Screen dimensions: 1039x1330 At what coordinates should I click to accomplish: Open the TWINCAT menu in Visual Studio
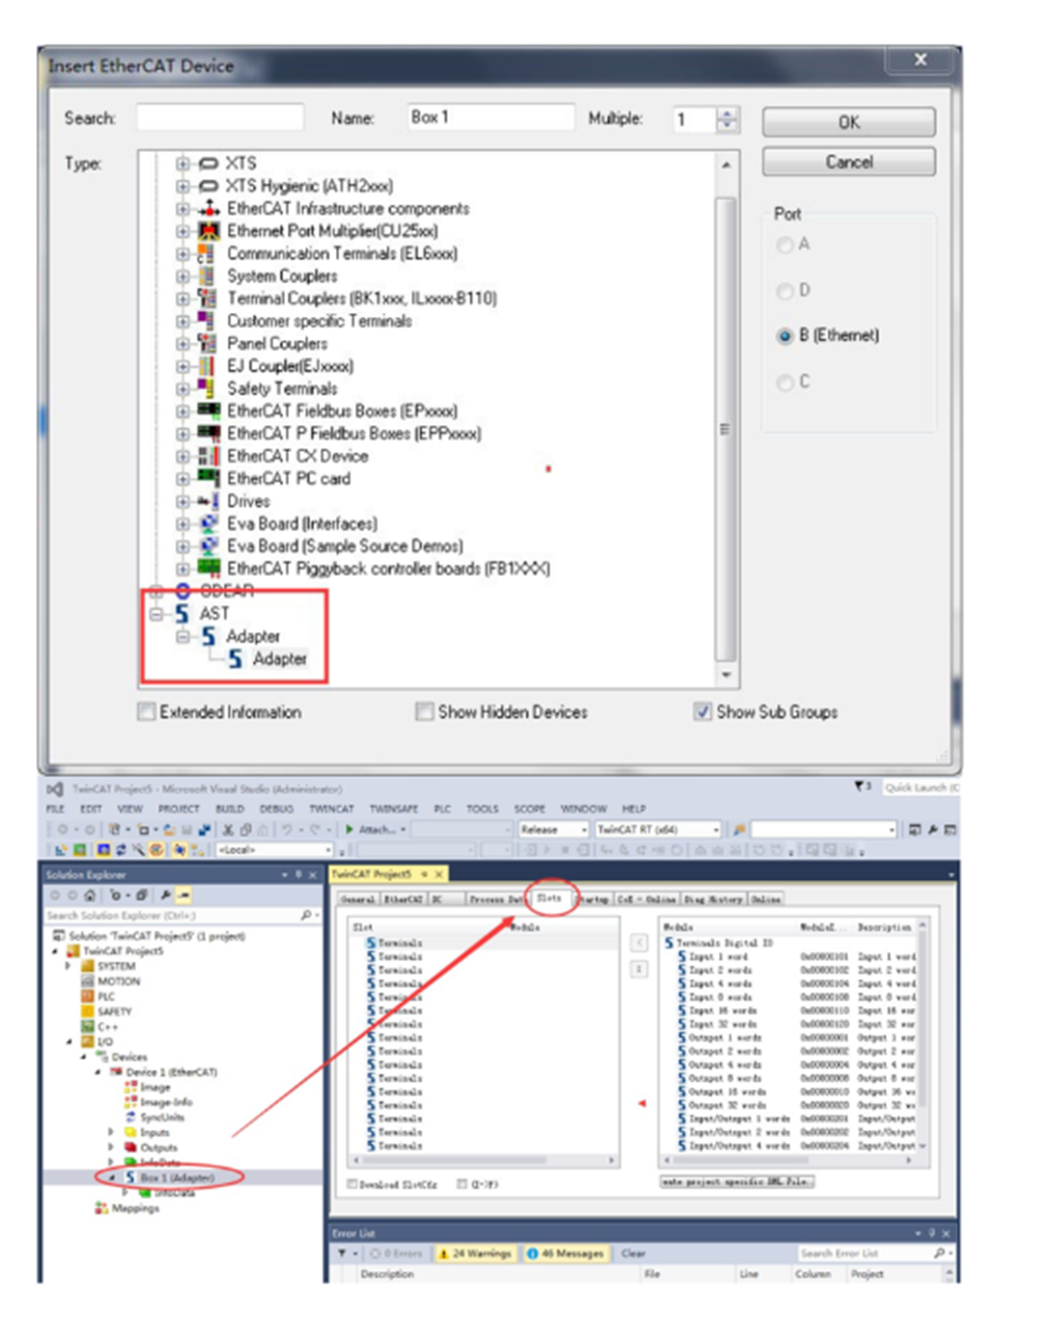pos(331,809)
